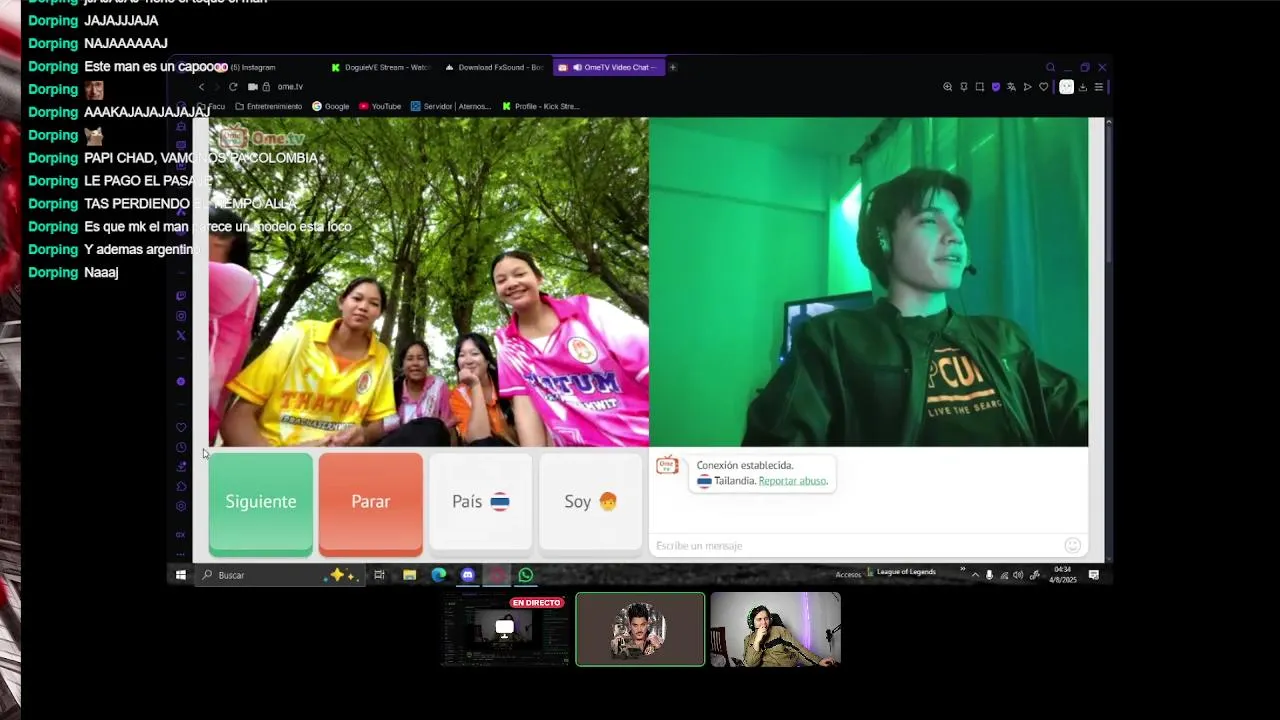
Task: Click the OmeTV page vertical scrollbar
Action: (x=1108, y=190)
